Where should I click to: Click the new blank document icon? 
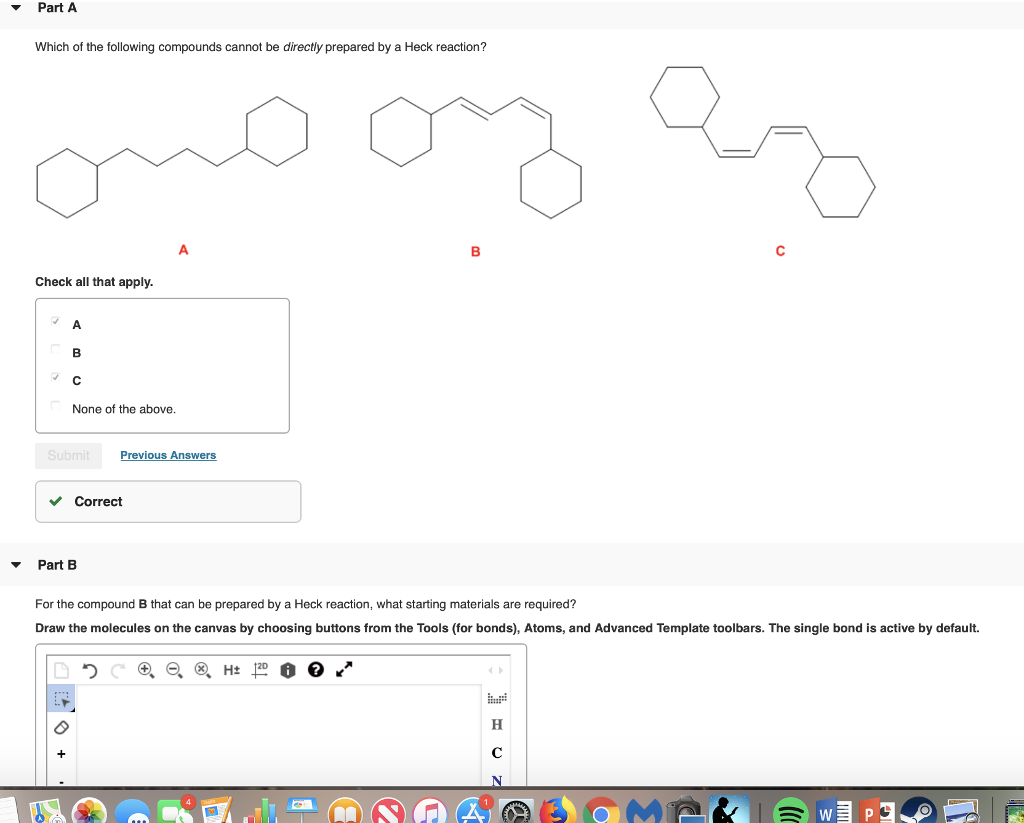click(x=61, y=670)
